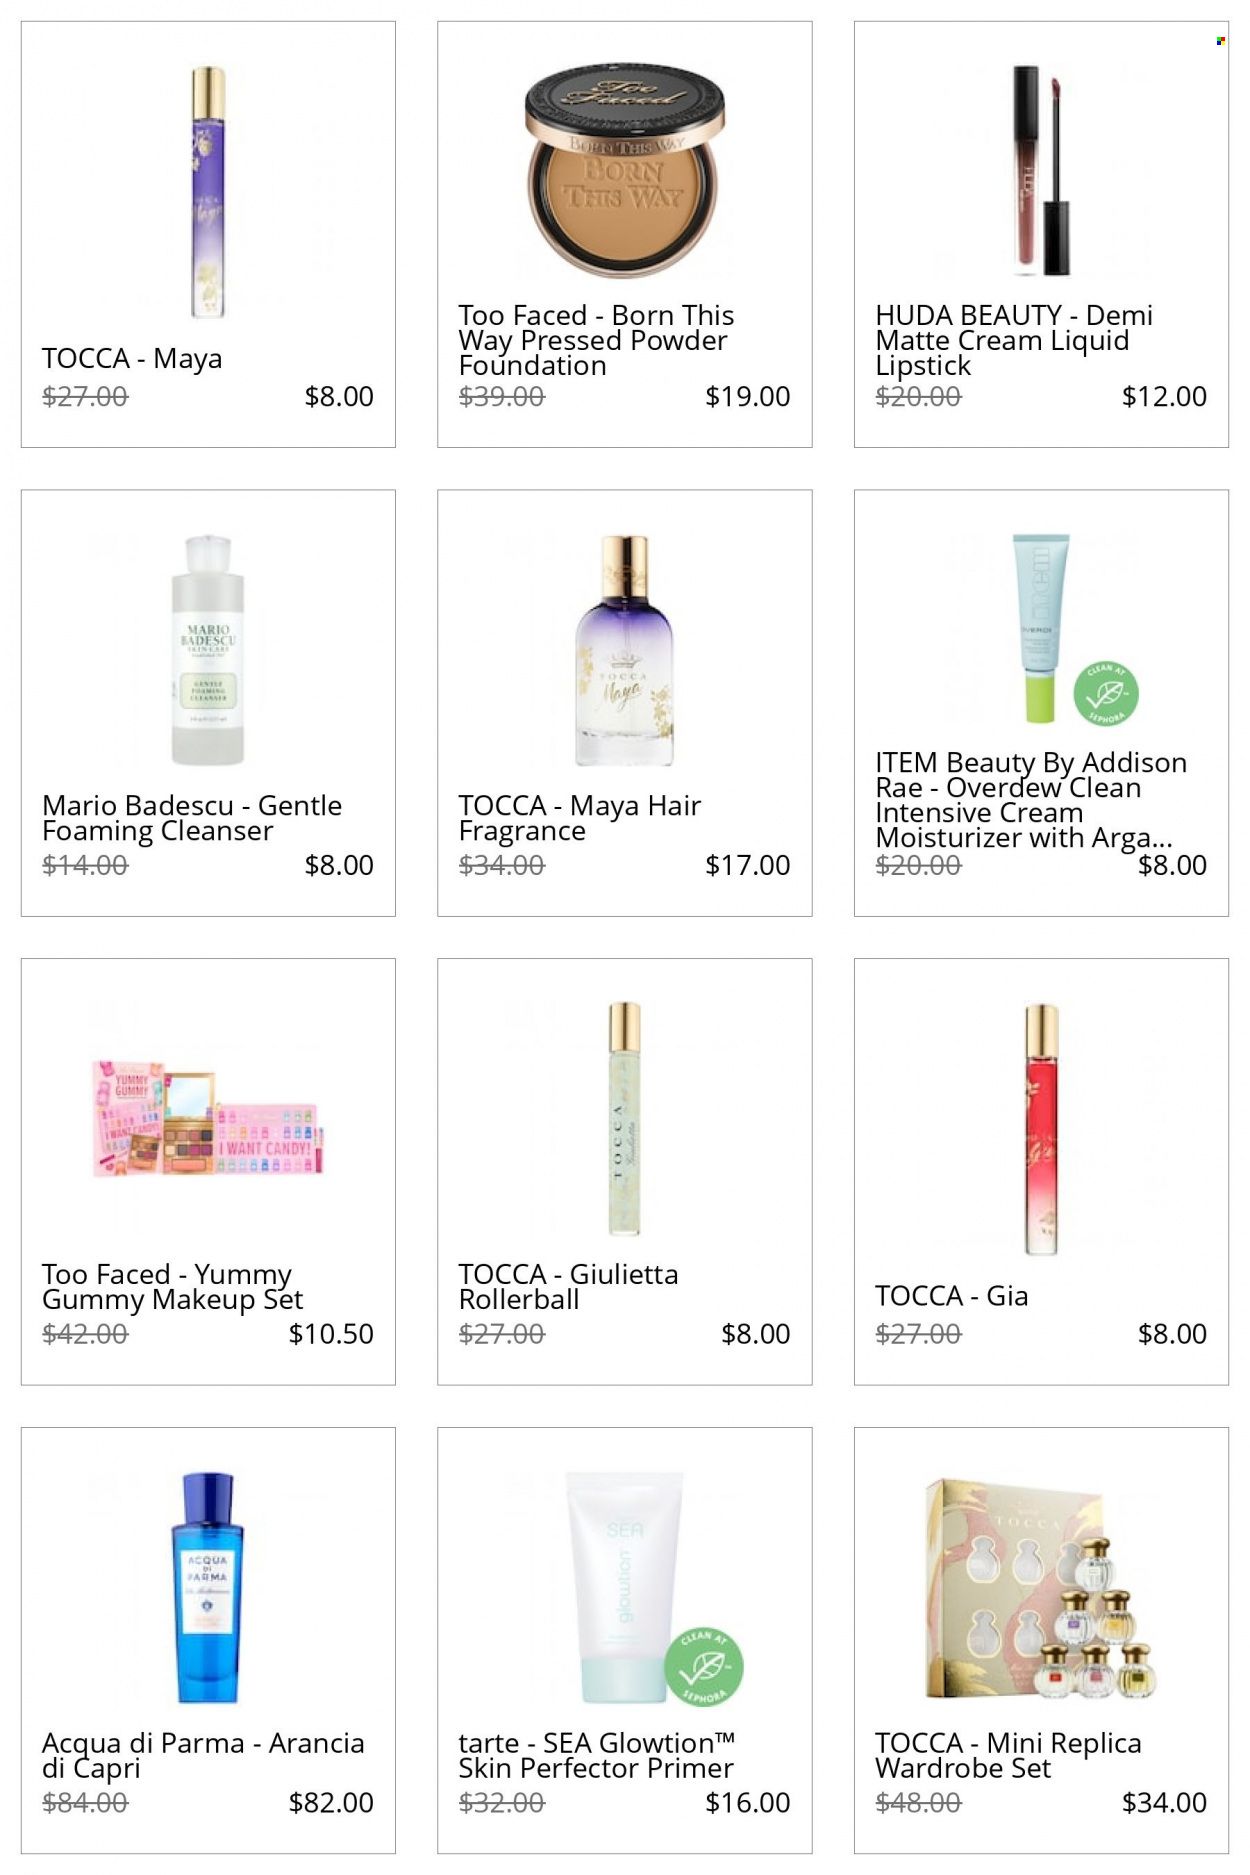Image resolution: width=1250 pixels, height=1875 pixels.
Task: Open the Acqua di Parma blue bottle image
Action: click(x=208, y=1588)
